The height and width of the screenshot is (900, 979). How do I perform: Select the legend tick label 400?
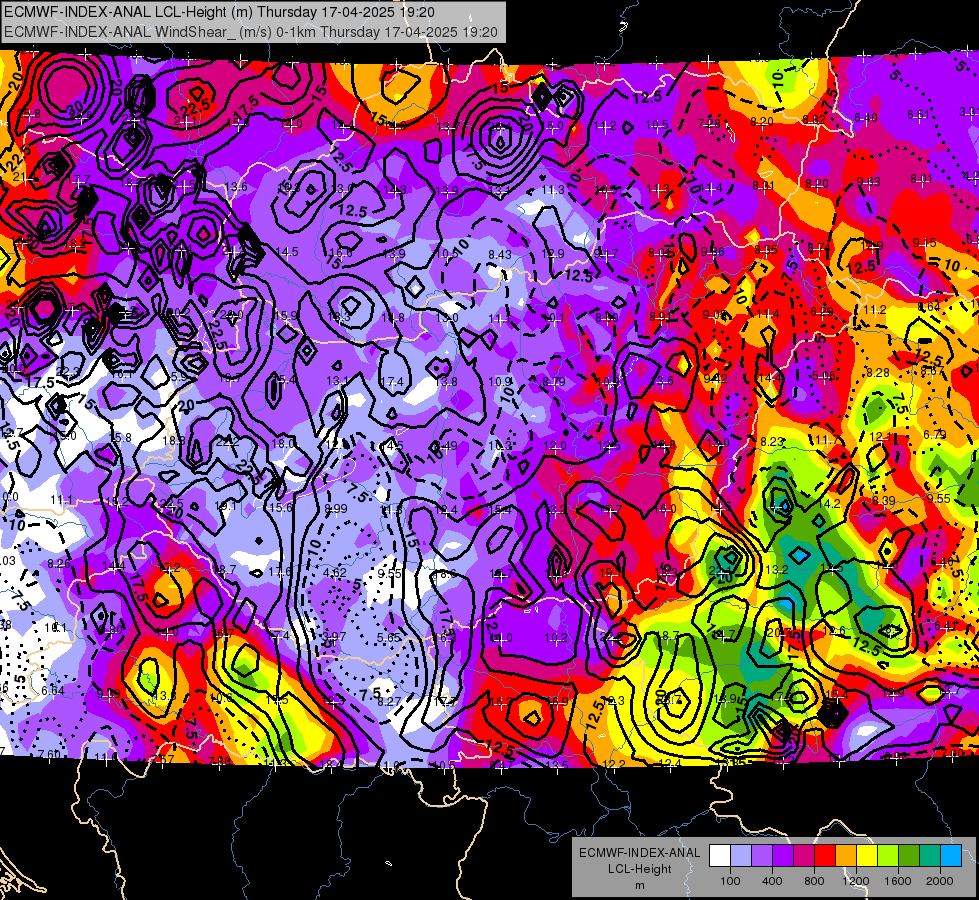click(772, 881)
